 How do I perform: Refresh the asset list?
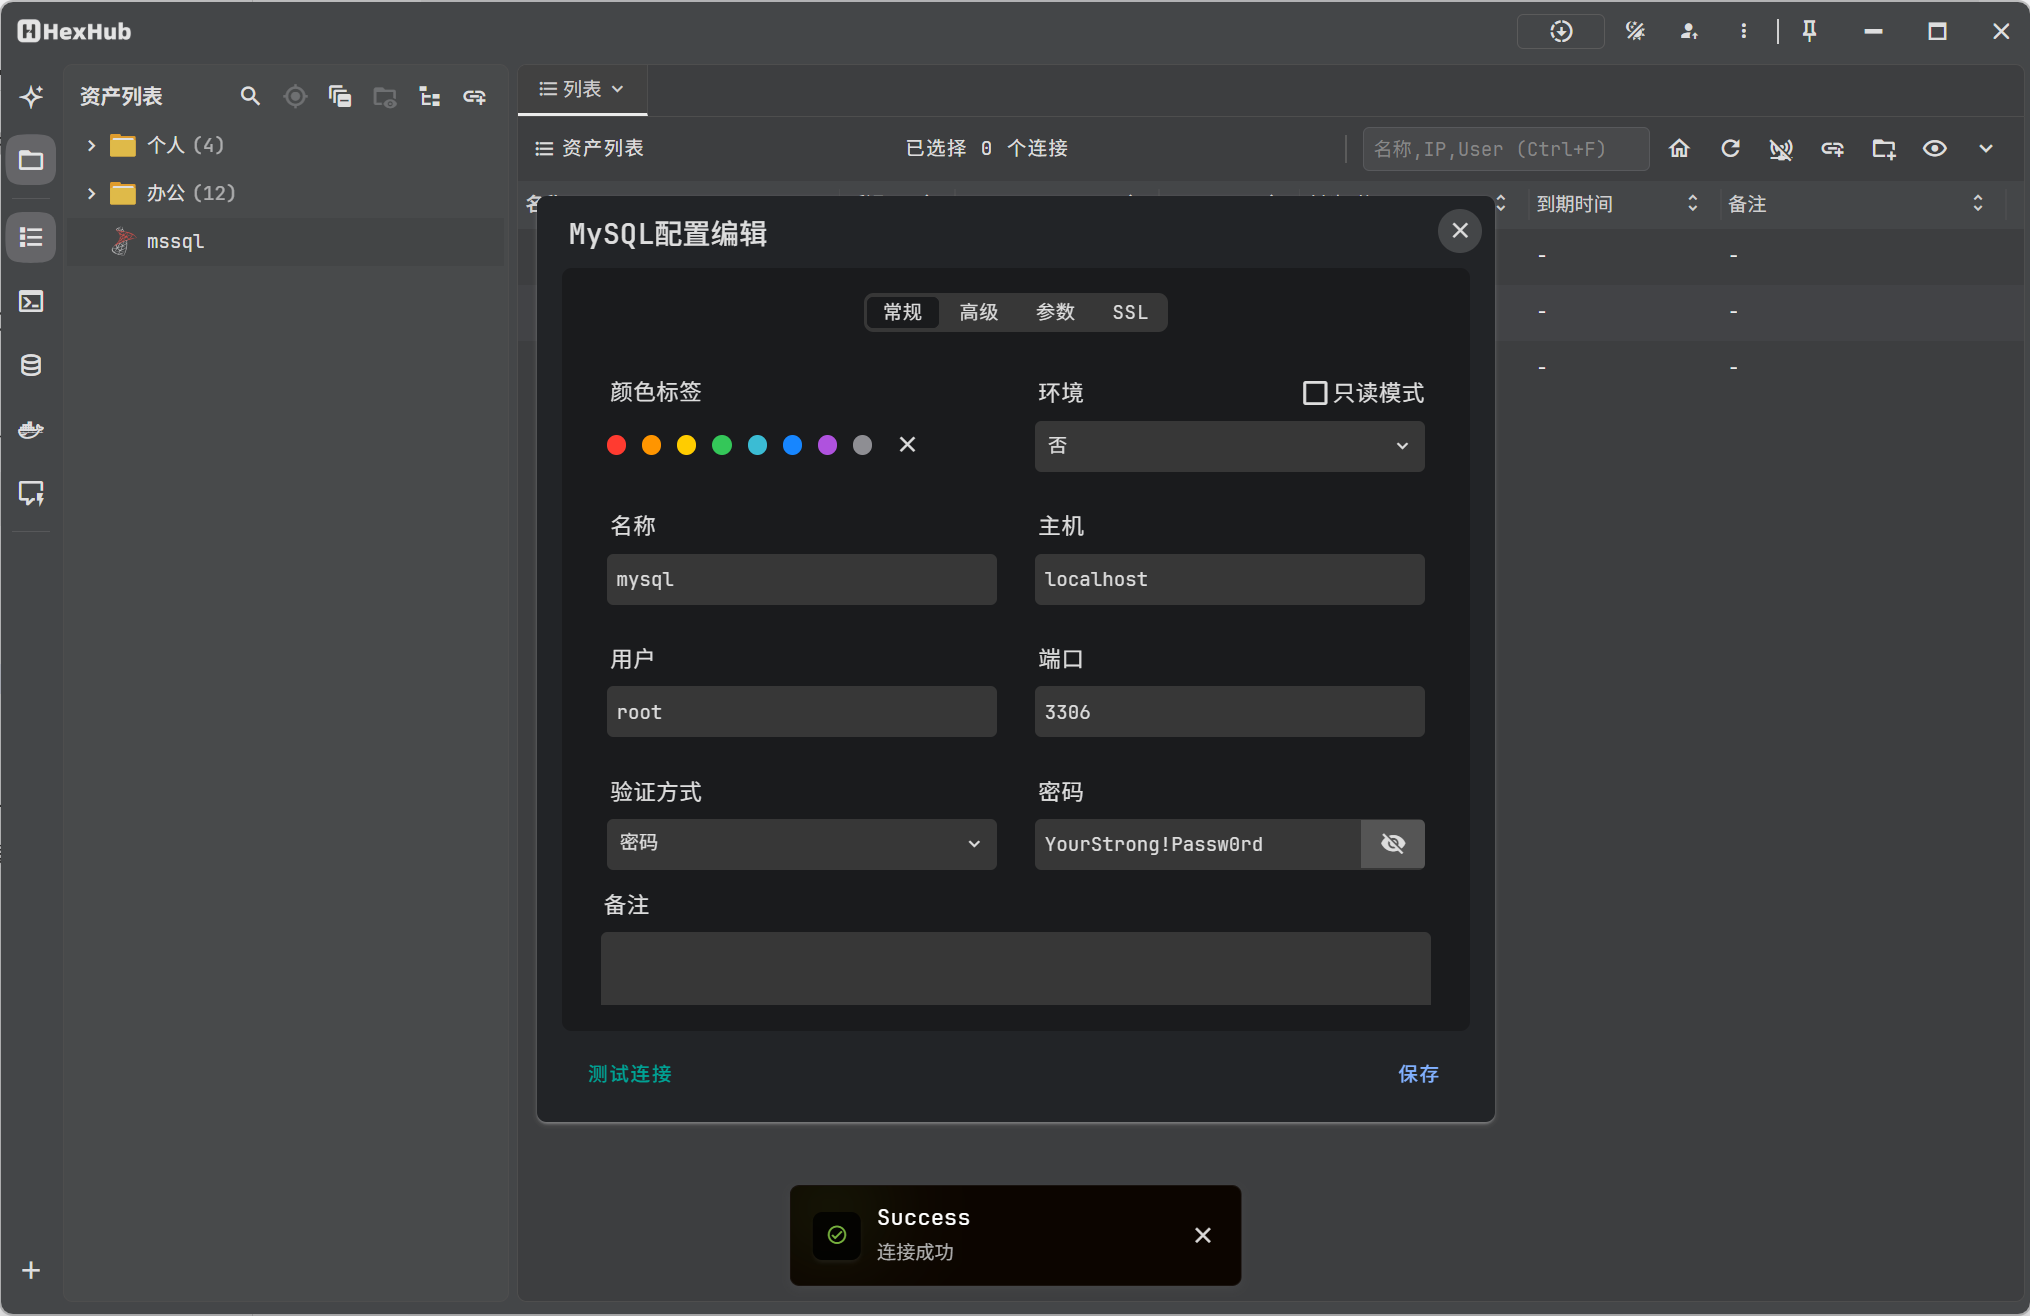(x=1730, y=149)
